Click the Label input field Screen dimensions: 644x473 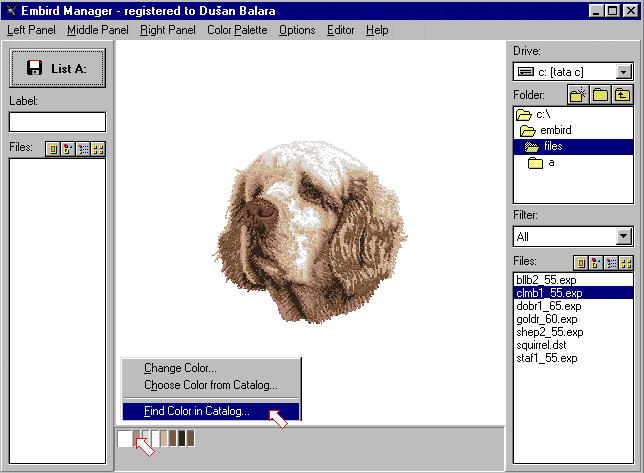tap(58, 122)
